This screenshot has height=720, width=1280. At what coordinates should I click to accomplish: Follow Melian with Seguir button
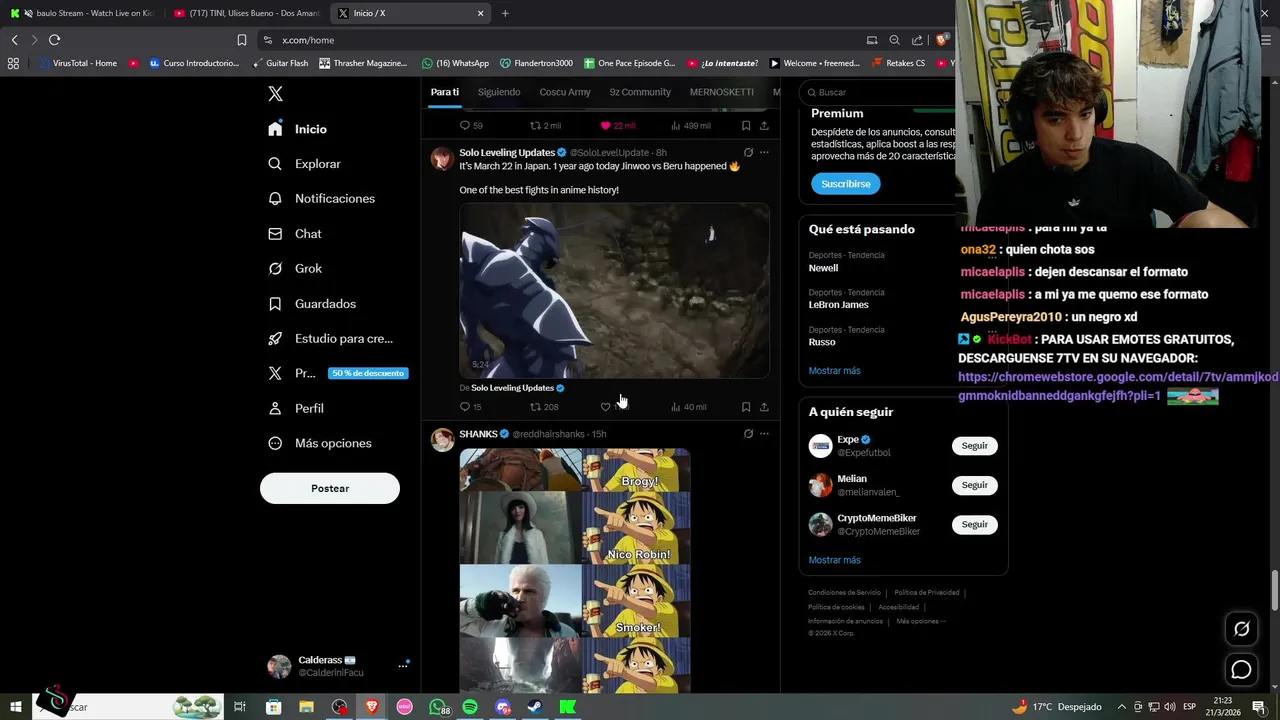coord(975,485)
